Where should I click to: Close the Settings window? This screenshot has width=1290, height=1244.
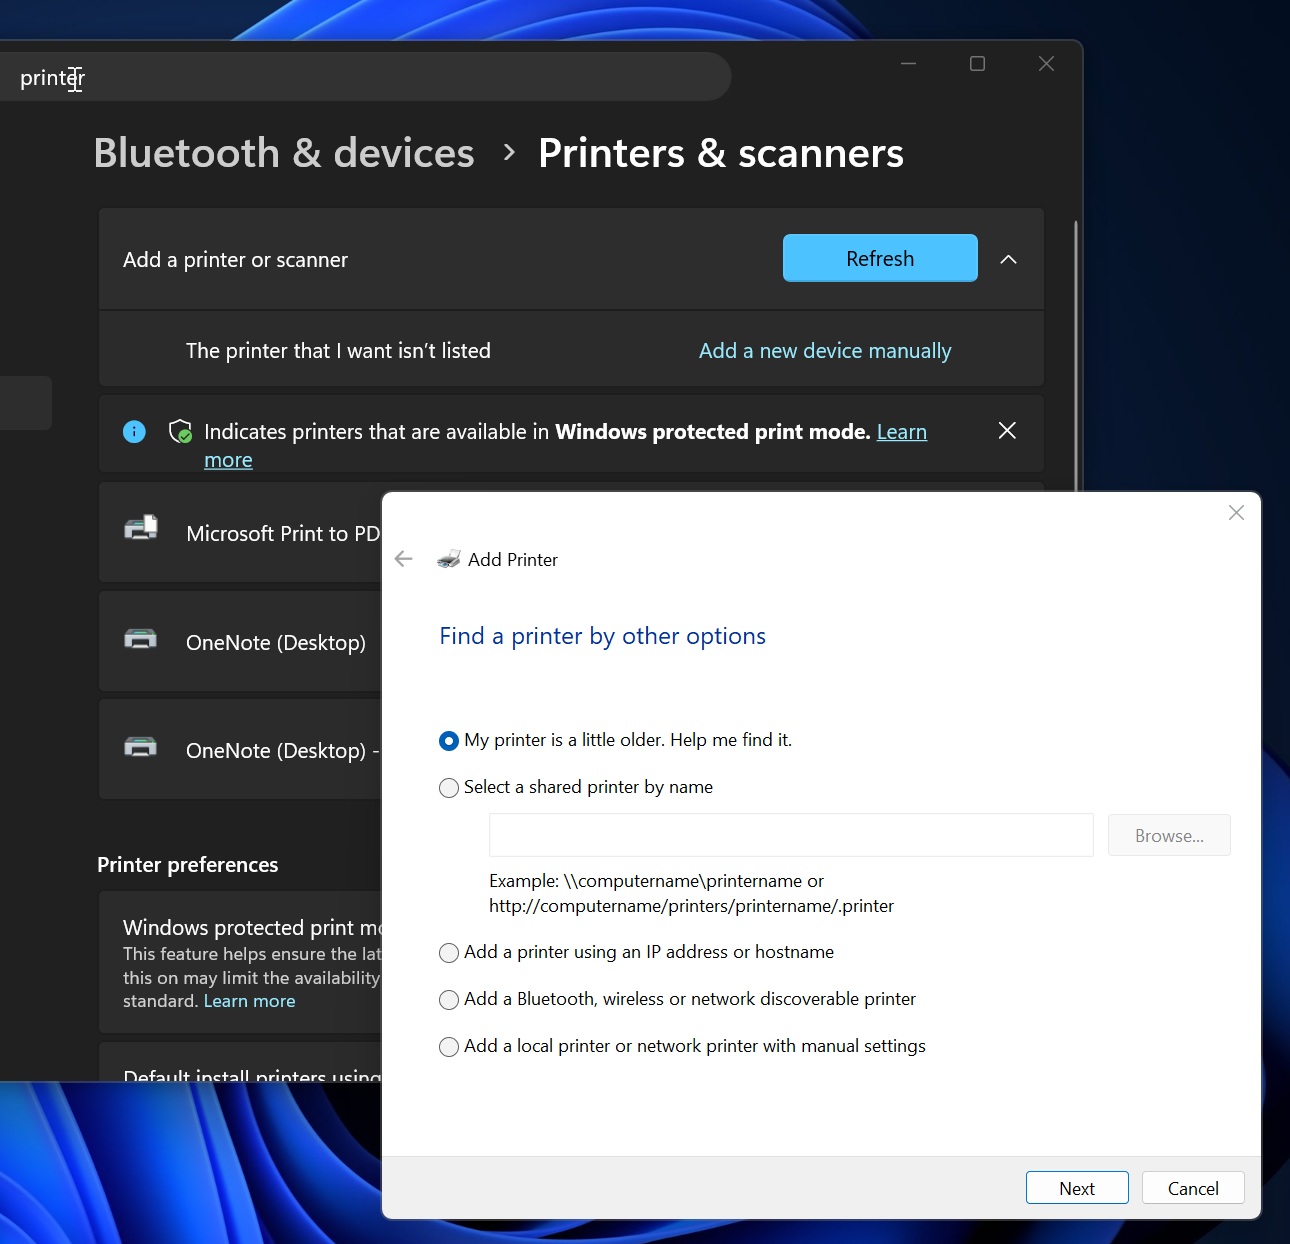click(x=1046, y=64)
